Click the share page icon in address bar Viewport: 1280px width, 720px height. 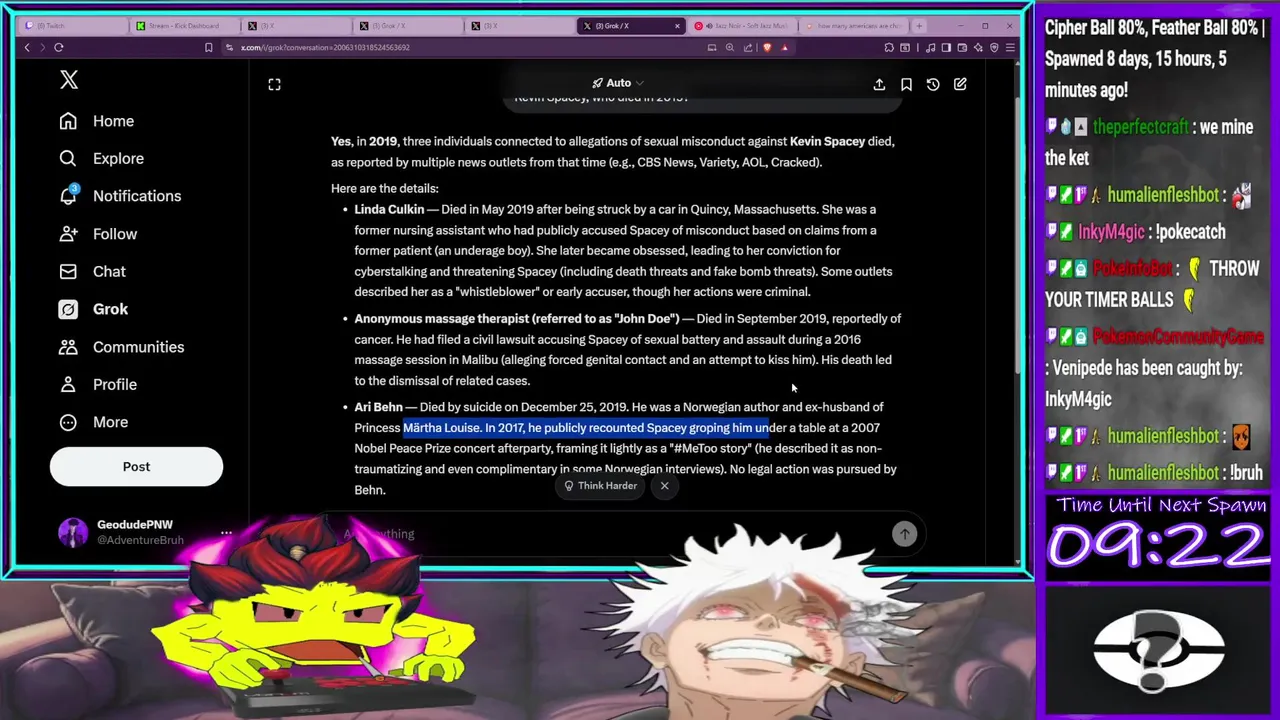(x=748, y=47)
